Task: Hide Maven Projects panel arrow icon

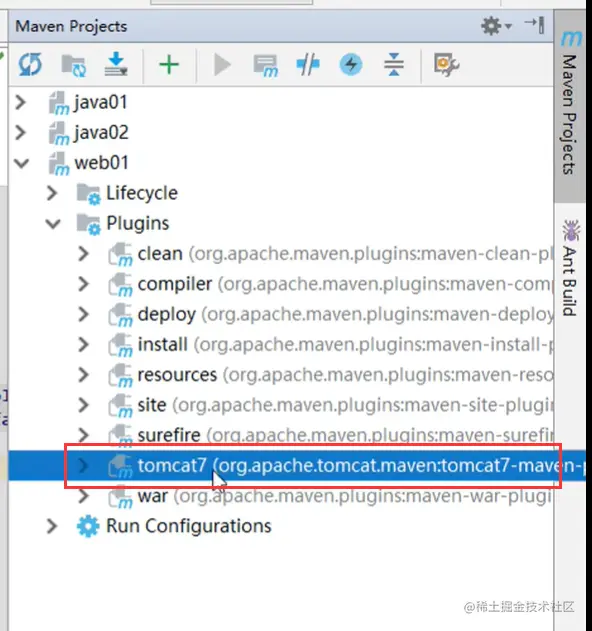Action: click(x=535, y=25)
